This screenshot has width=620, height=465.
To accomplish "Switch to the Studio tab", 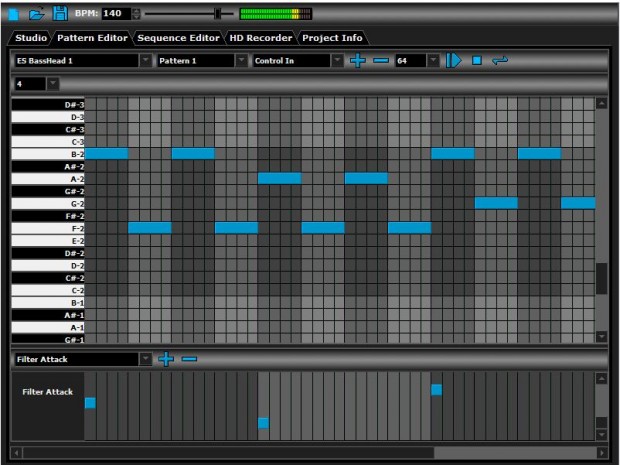I will tap(30, 38).
